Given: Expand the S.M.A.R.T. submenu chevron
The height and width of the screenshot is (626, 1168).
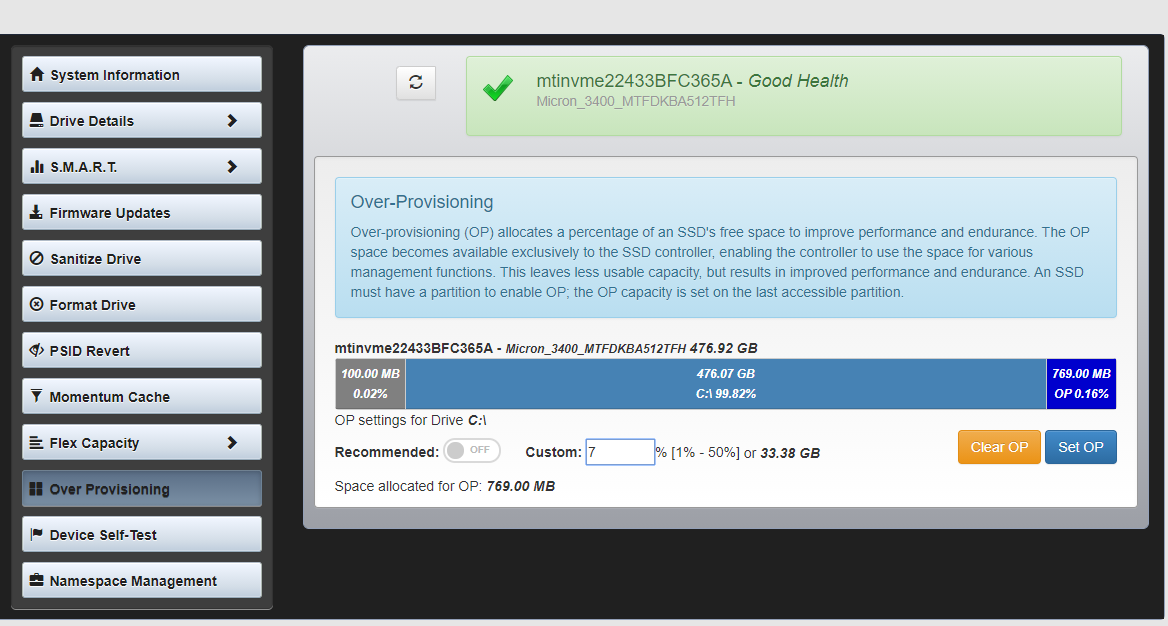Looking at the screenshot, I should (232, 167).
